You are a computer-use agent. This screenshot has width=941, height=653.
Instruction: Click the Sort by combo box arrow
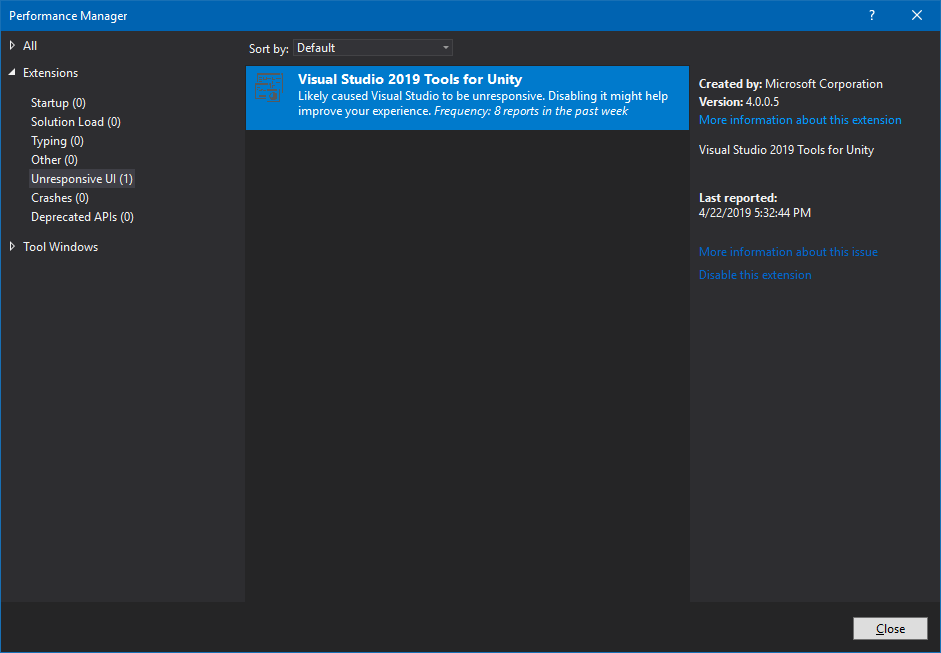click(x=445, y=47)
